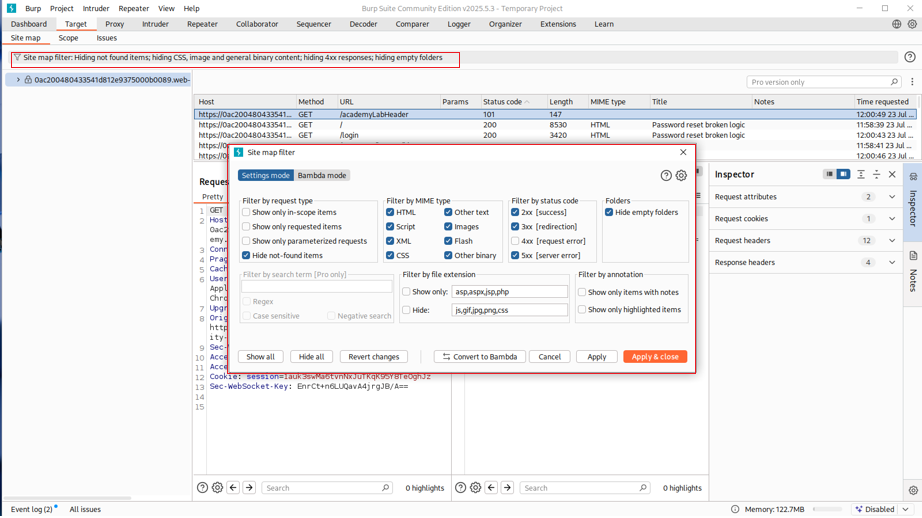Uncheck Hide not-found items
The image size is (922, 518).
(246, 255)
